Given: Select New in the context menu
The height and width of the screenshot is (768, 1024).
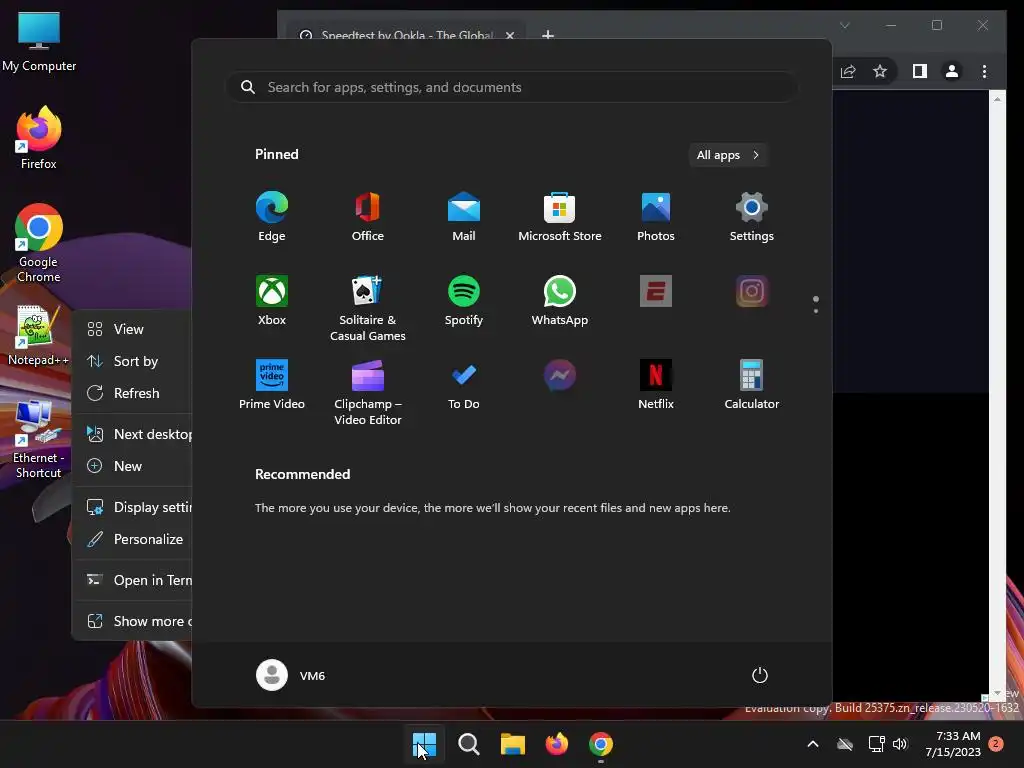Looking at the screenshot, I should pos(133,466).
